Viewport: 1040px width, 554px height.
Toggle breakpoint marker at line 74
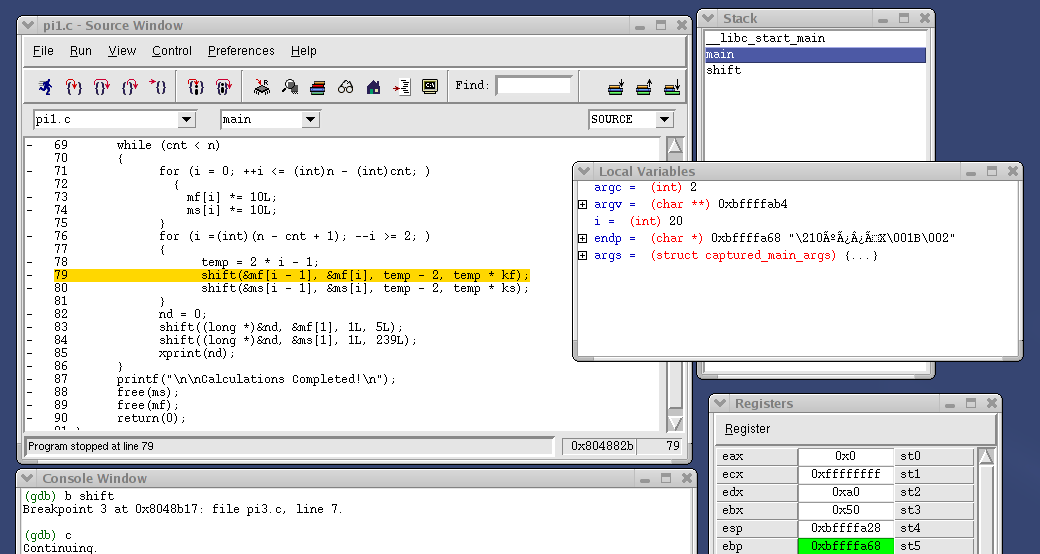[x=30, y=210]
